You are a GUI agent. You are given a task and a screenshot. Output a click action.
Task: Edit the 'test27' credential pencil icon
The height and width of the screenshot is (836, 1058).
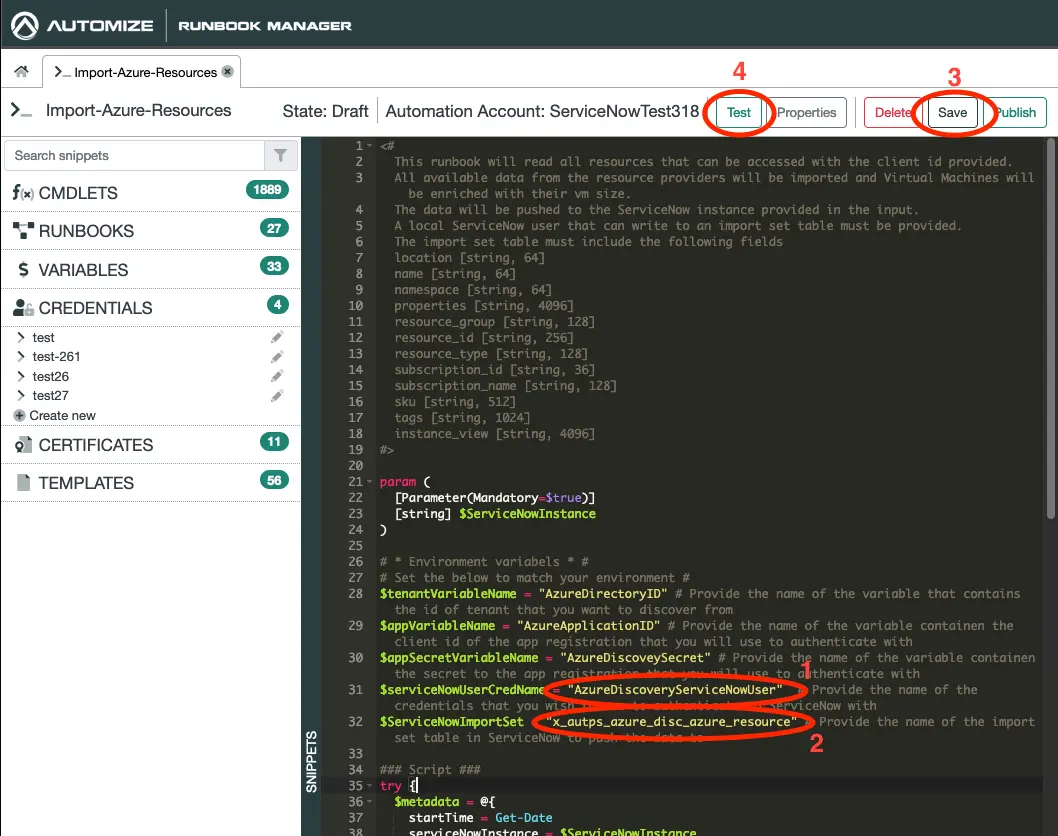(277, 395)
